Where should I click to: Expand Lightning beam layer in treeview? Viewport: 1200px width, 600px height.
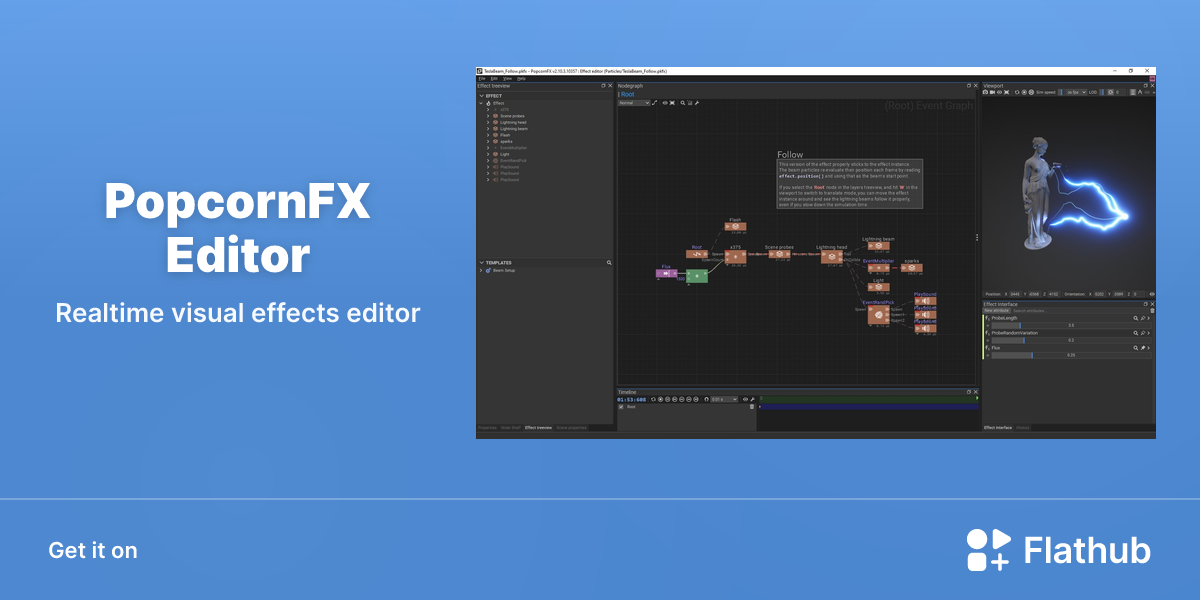[x=488, y=129]
